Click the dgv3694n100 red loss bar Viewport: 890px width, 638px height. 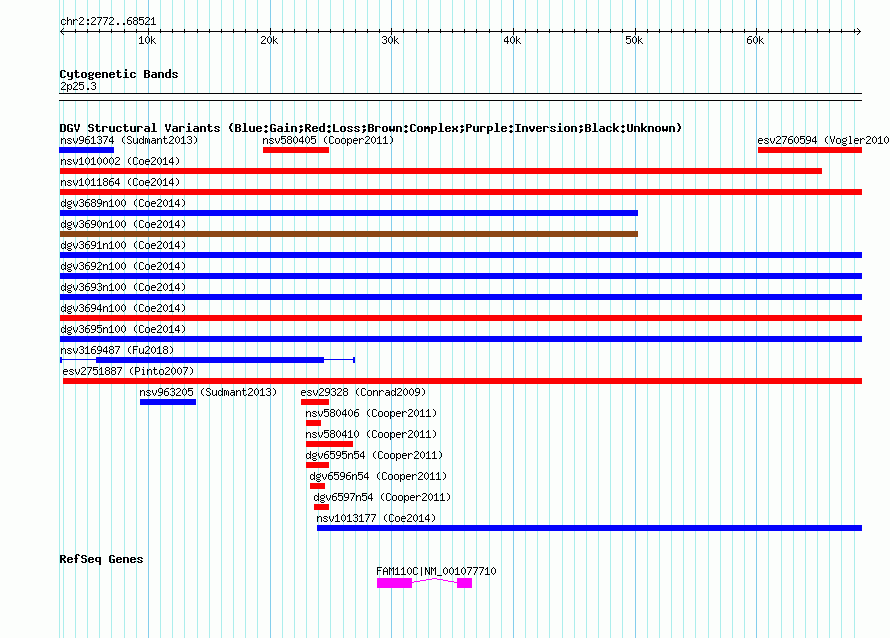coord(461,318)
